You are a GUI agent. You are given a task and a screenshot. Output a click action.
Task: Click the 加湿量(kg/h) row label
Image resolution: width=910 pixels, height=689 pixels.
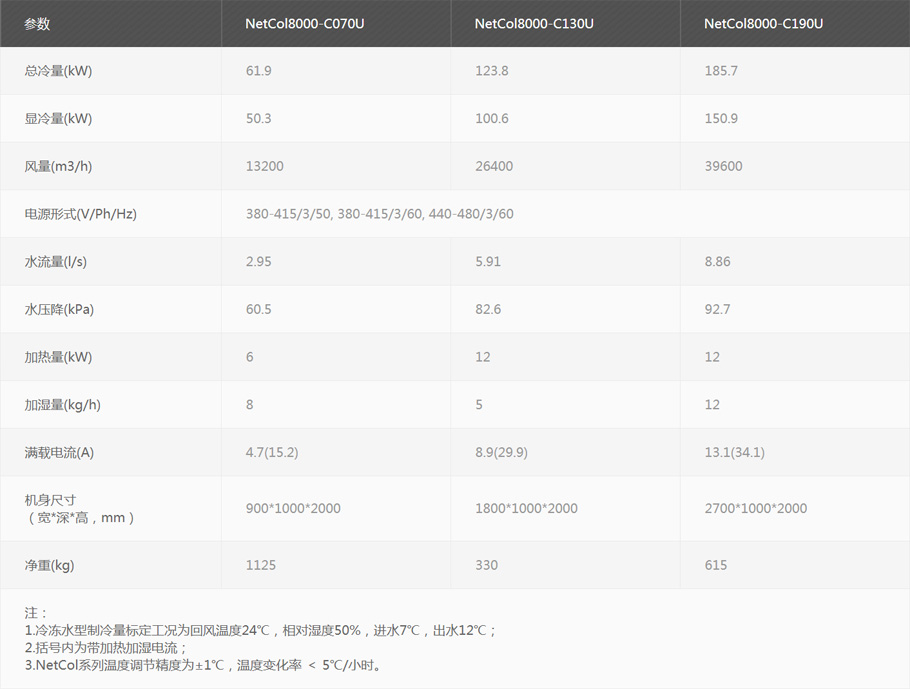click(x=62, y=404)
